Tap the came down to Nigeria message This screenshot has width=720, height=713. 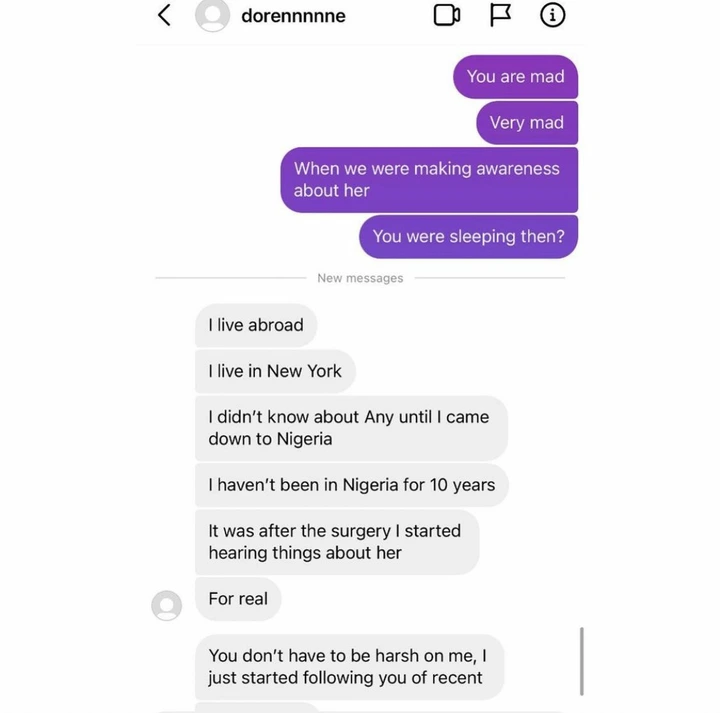click(x=351, y=428)
